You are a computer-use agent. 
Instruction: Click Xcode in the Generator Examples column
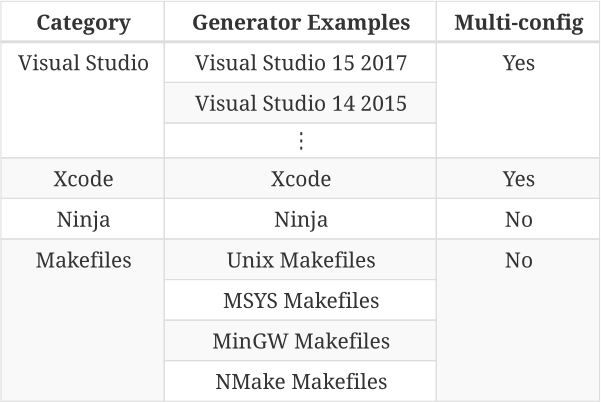[x=301, y=180]
